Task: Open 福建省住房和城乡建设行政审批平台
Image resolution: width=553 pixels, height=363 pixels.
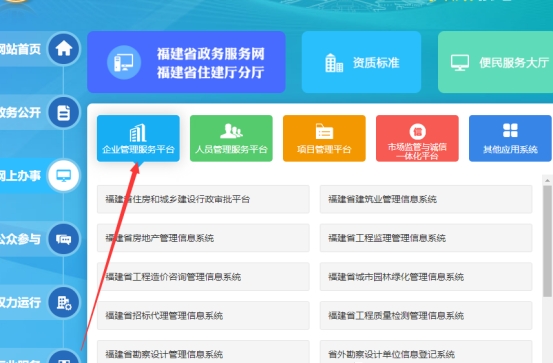Action: point(203,199)
